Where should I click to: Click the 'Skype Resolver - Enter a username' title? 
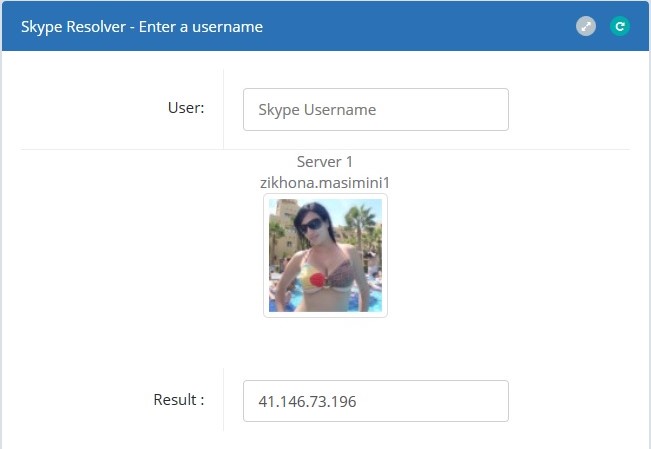142,27
